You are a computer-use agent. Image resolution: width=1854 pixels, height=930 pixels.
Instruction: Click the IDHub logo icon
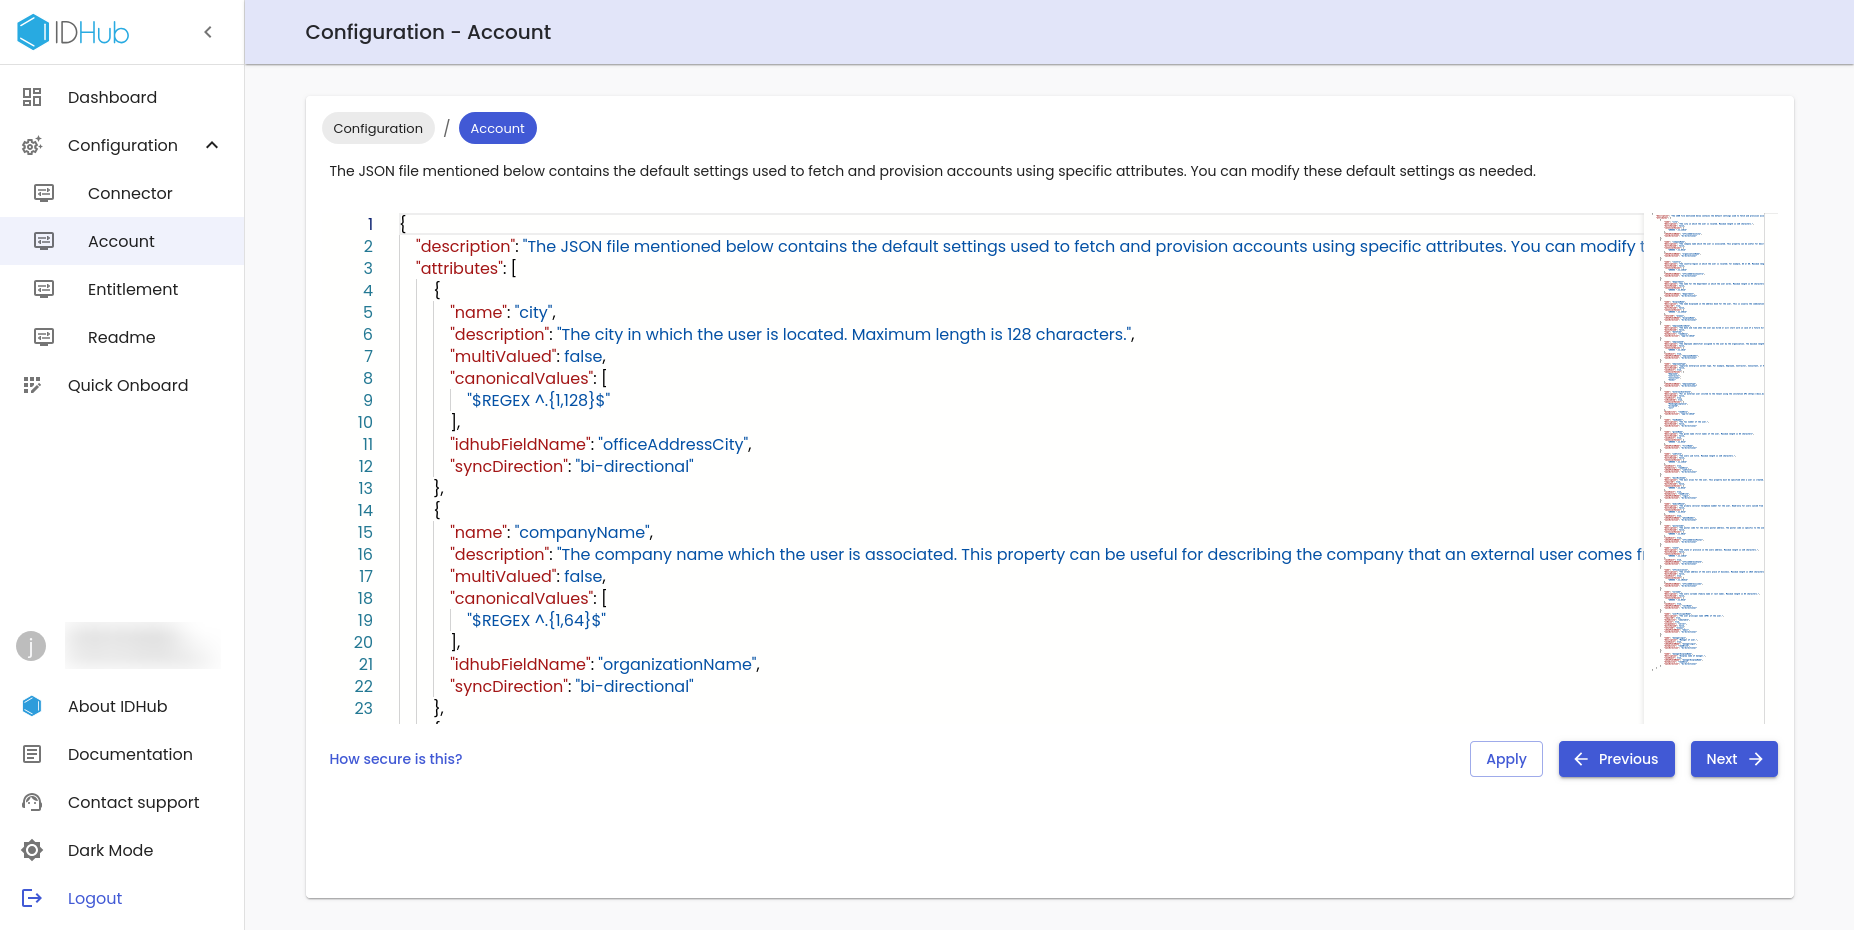(33, 32)
